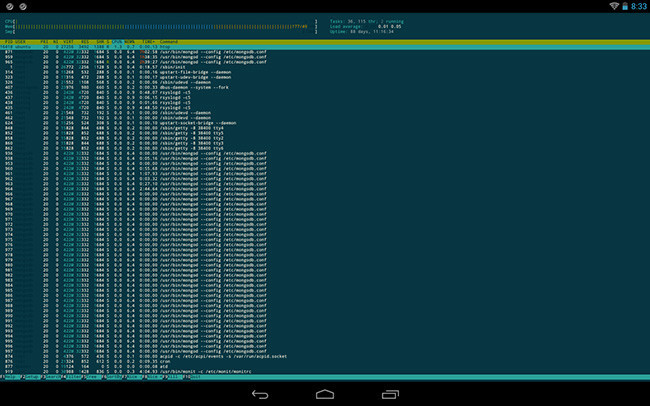Click the Mem usage meter bar

click(161, 26)
